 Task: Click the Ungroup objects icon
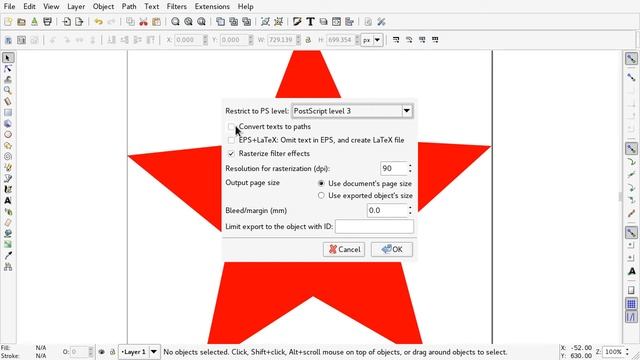tap(278, 22)
